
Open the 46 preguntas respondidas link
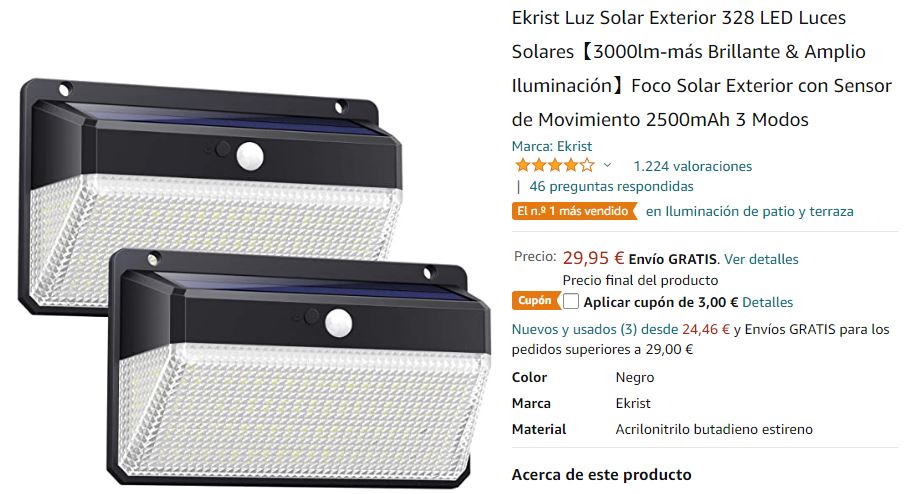coord(611,186)
